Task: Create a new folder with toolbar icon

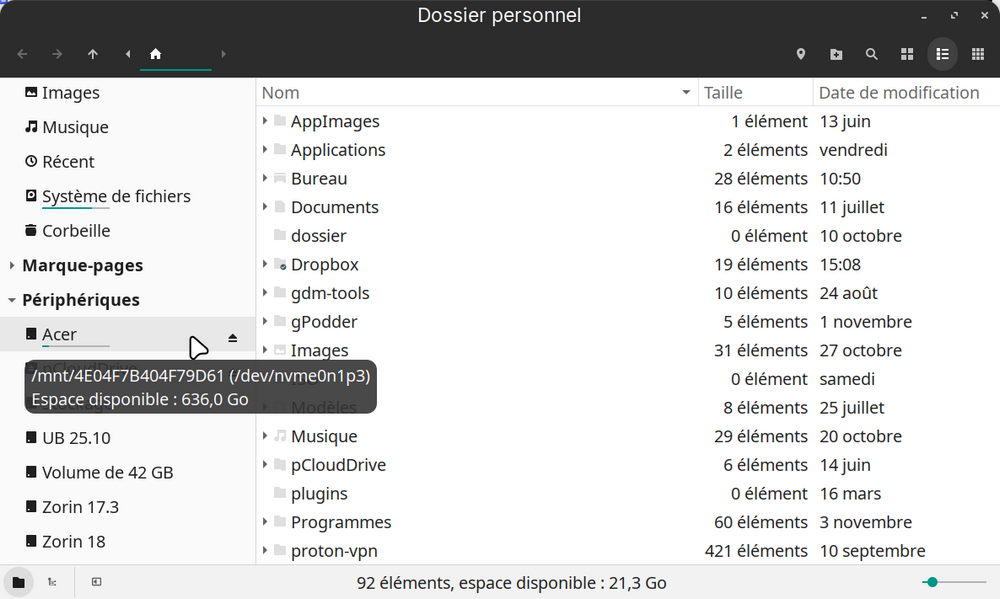Action: pos(836,54)
